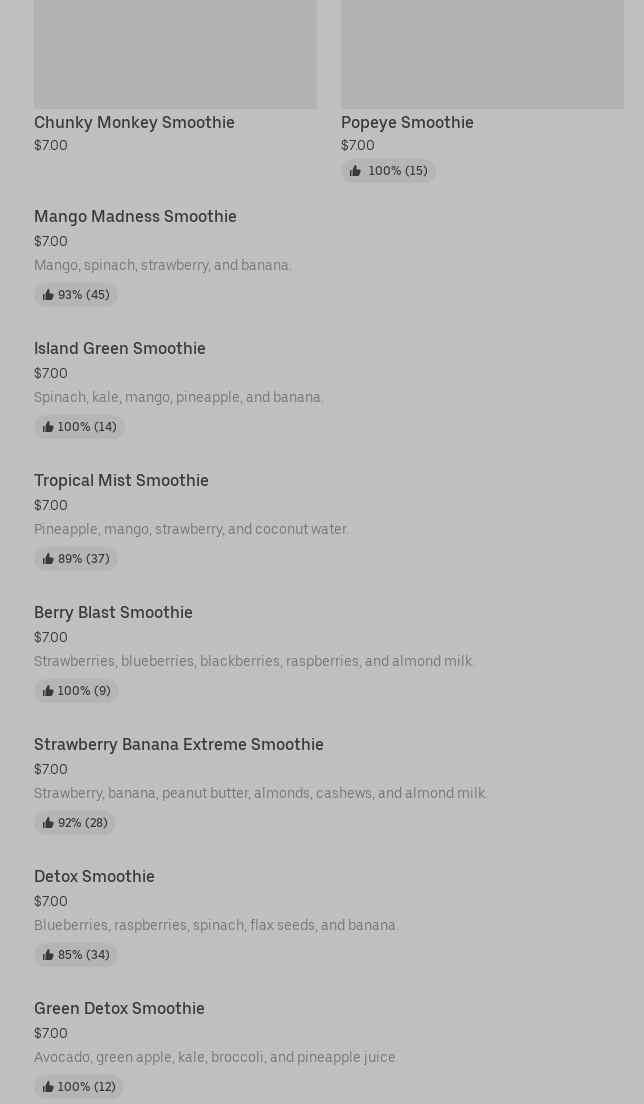This screenshot has width=644, height=1104.
Task: Click thumbs-up icon for Tropical Mist Smoothie
Action: 48,559
